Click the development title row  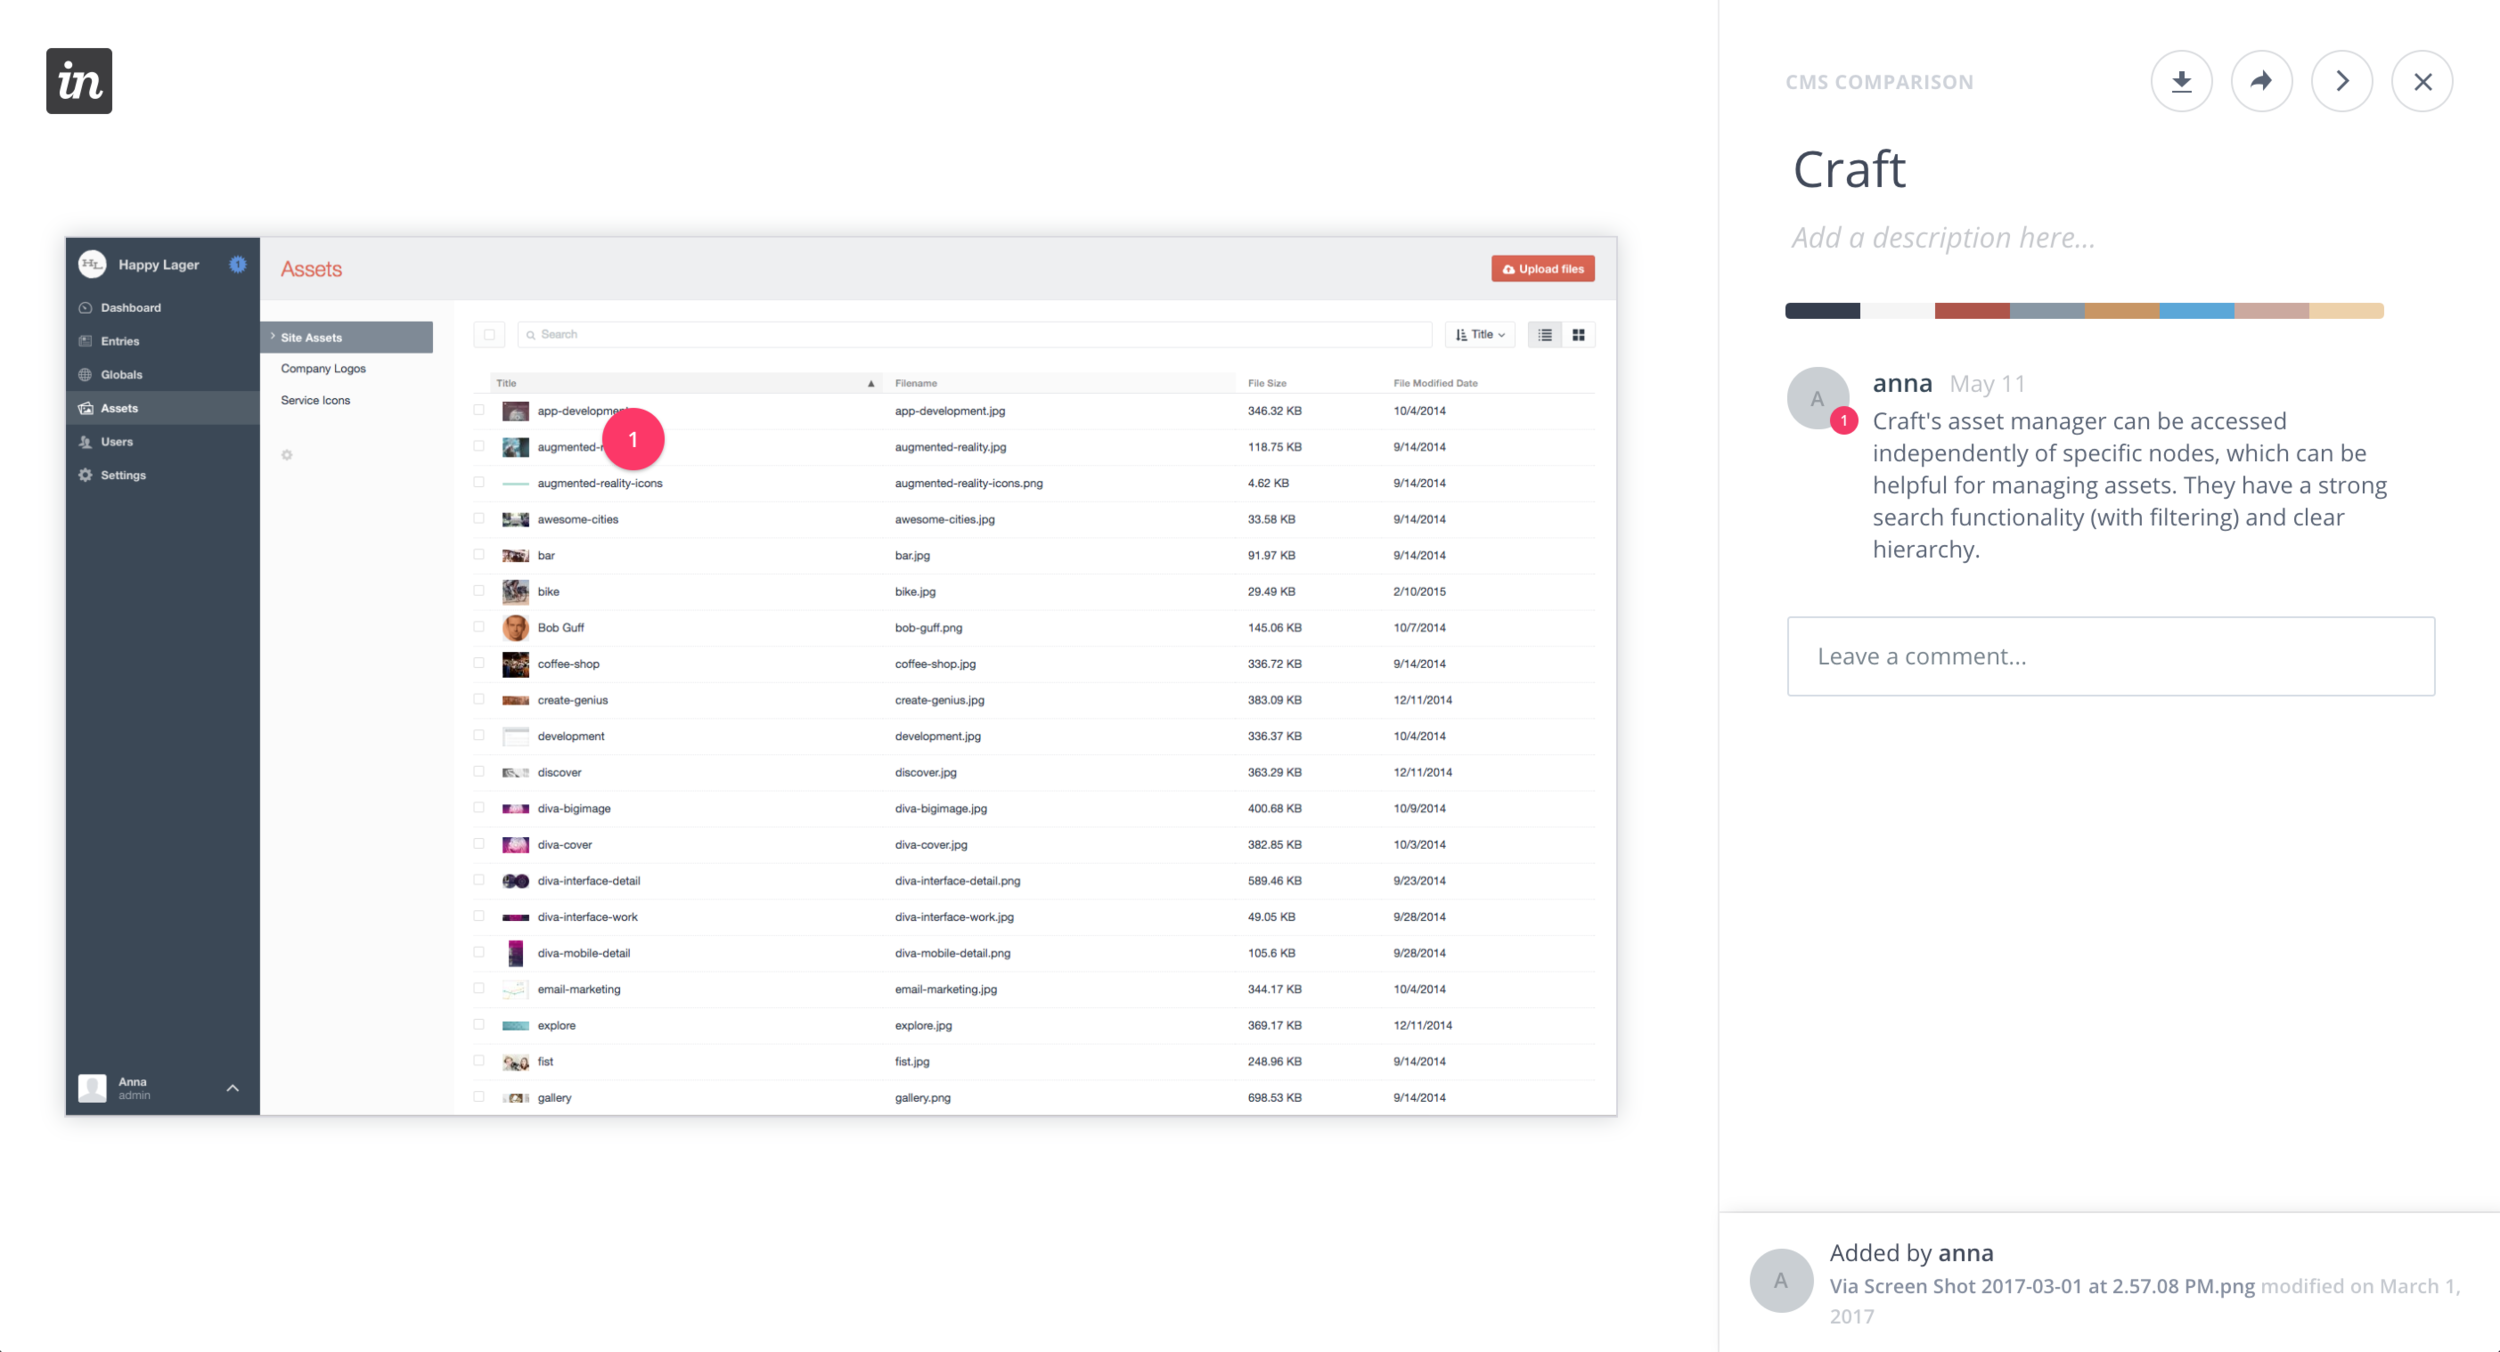571,736
